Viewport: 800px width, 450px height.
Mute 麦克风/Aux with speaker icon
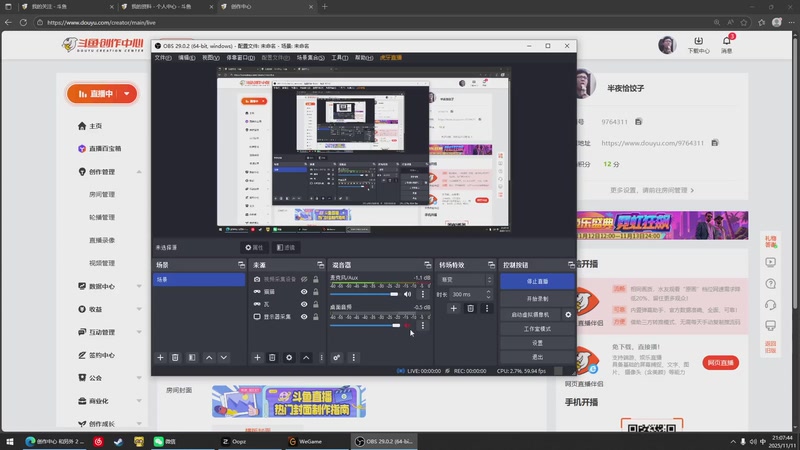point(407,294)
